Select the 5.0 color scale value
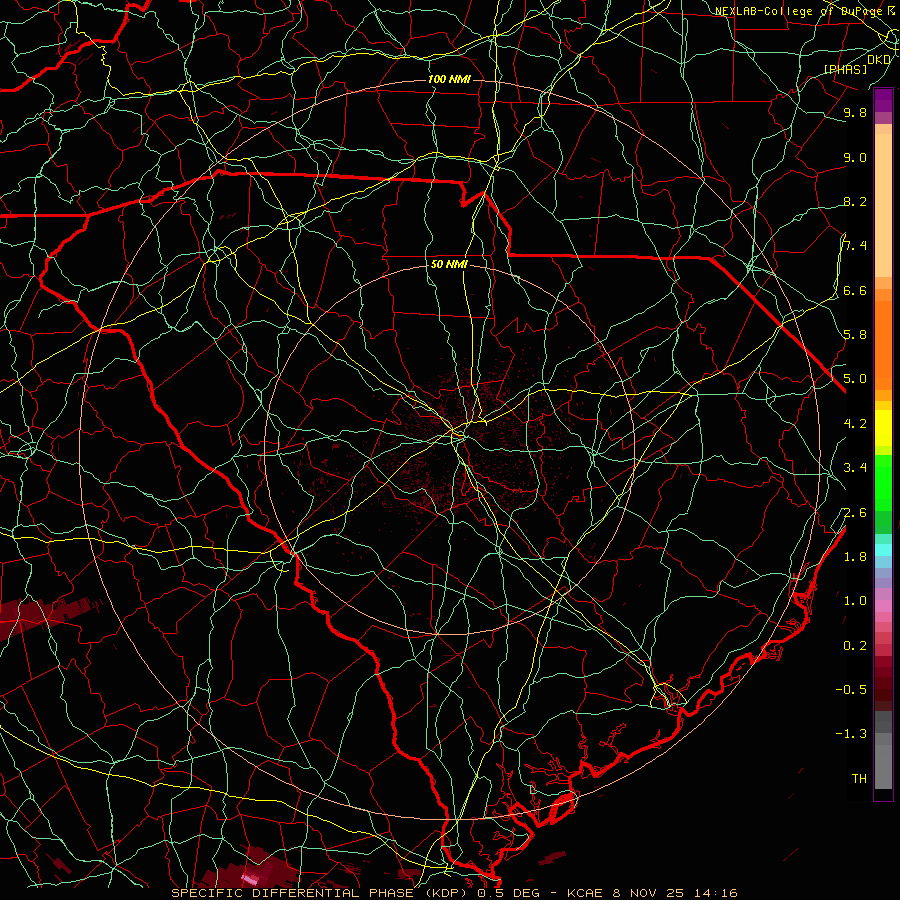This screenshot has height=900, width=900. [x=855, y=379]
